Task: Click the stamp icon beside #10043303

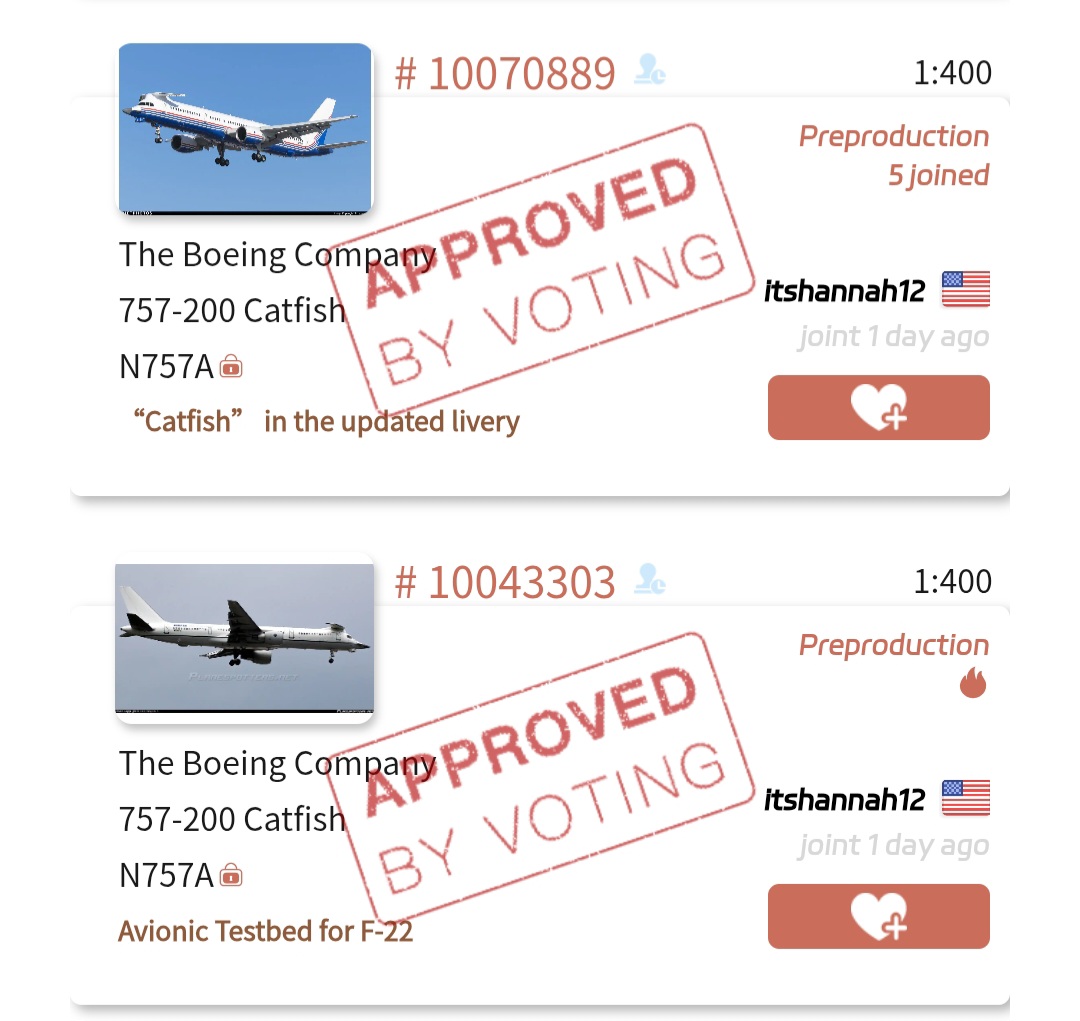Action: (650, 581)
